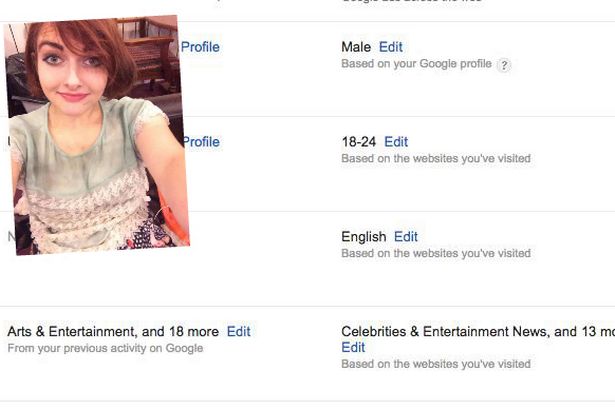This screenshot has width=615, height=409.
Task: Click 'Arts & Entertainment, and 18 more' text
Action: pyautogui.click(x=113, y=332)
